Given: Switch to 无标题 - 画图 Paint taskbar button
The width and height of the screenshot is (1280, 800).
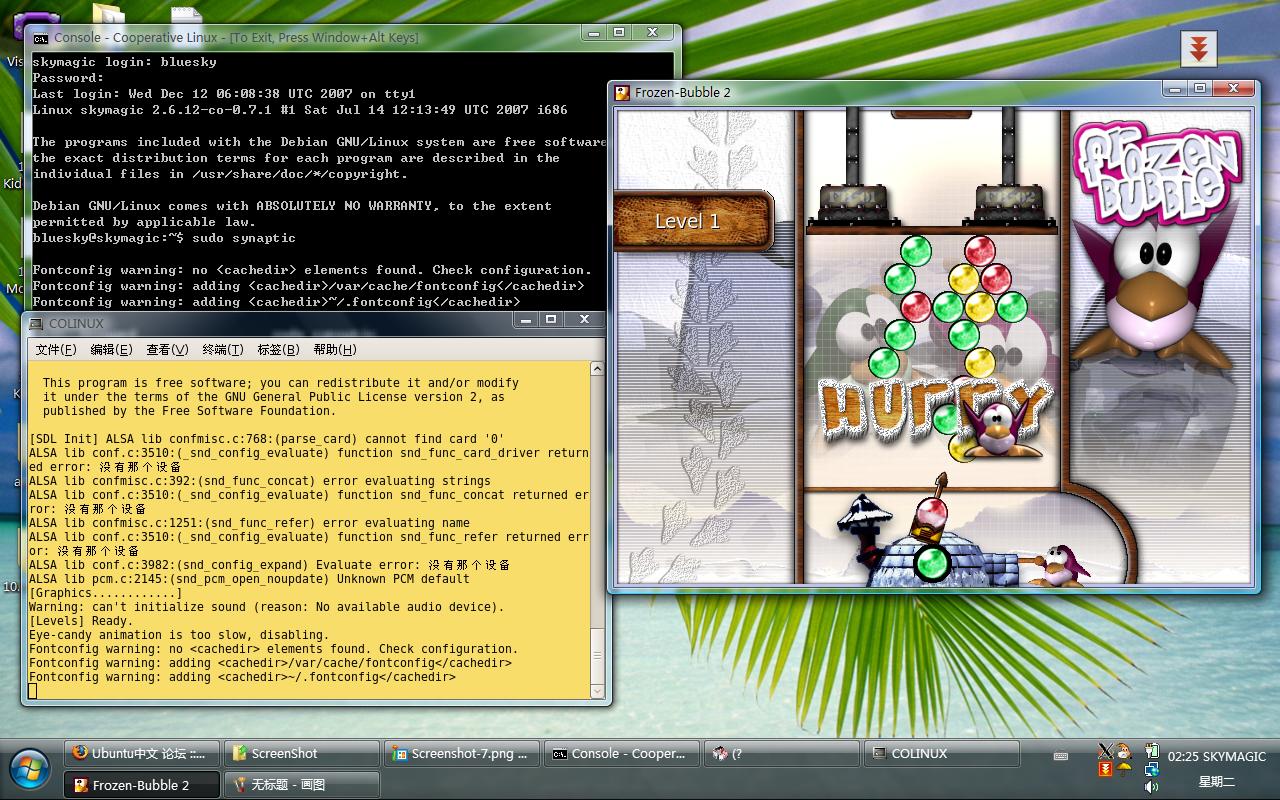Looking at the screenshot, I should tap(302, 785).
